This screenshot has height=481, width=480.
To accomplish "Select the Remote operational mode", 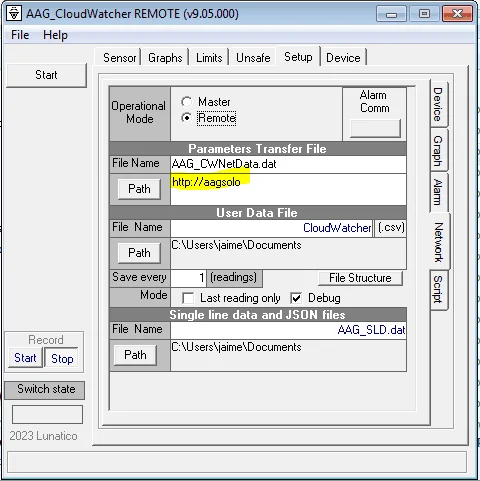I will pyautogui.click(x=187, y=118).
